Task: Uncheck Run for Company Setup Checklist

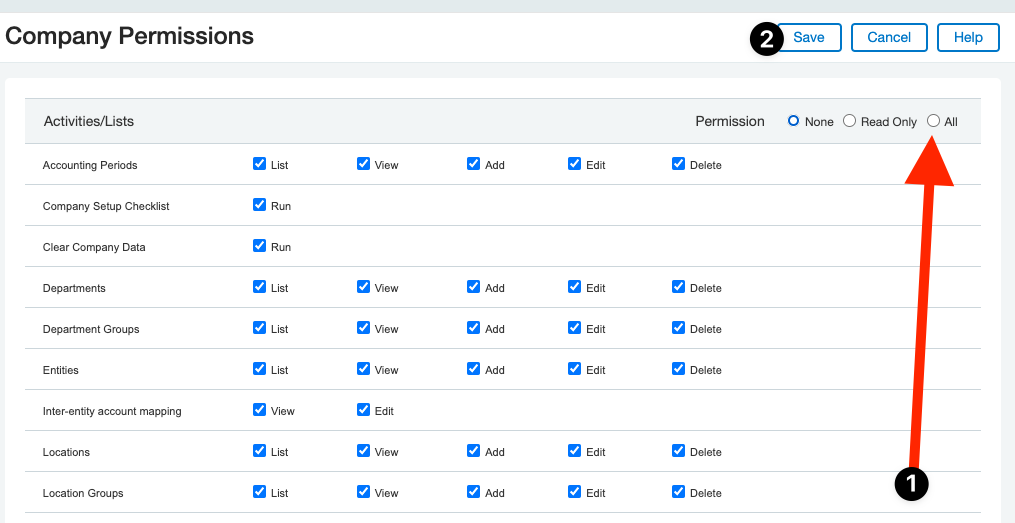Action: point(260,205)
